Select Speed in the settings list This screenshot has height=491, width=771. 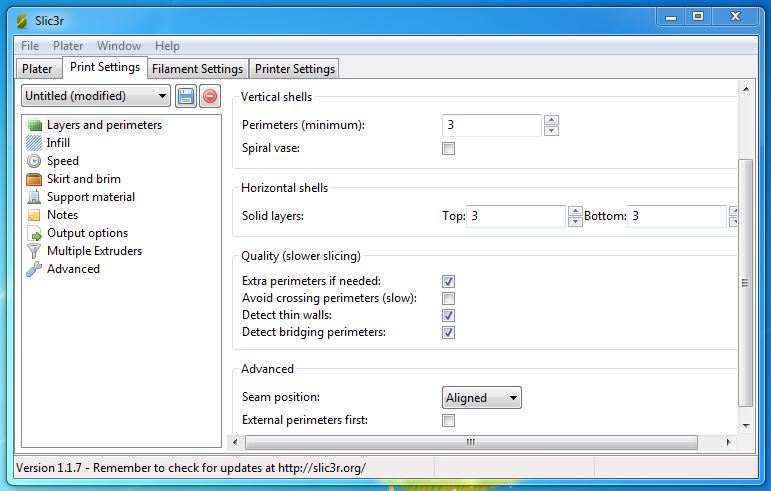(62, 161)
